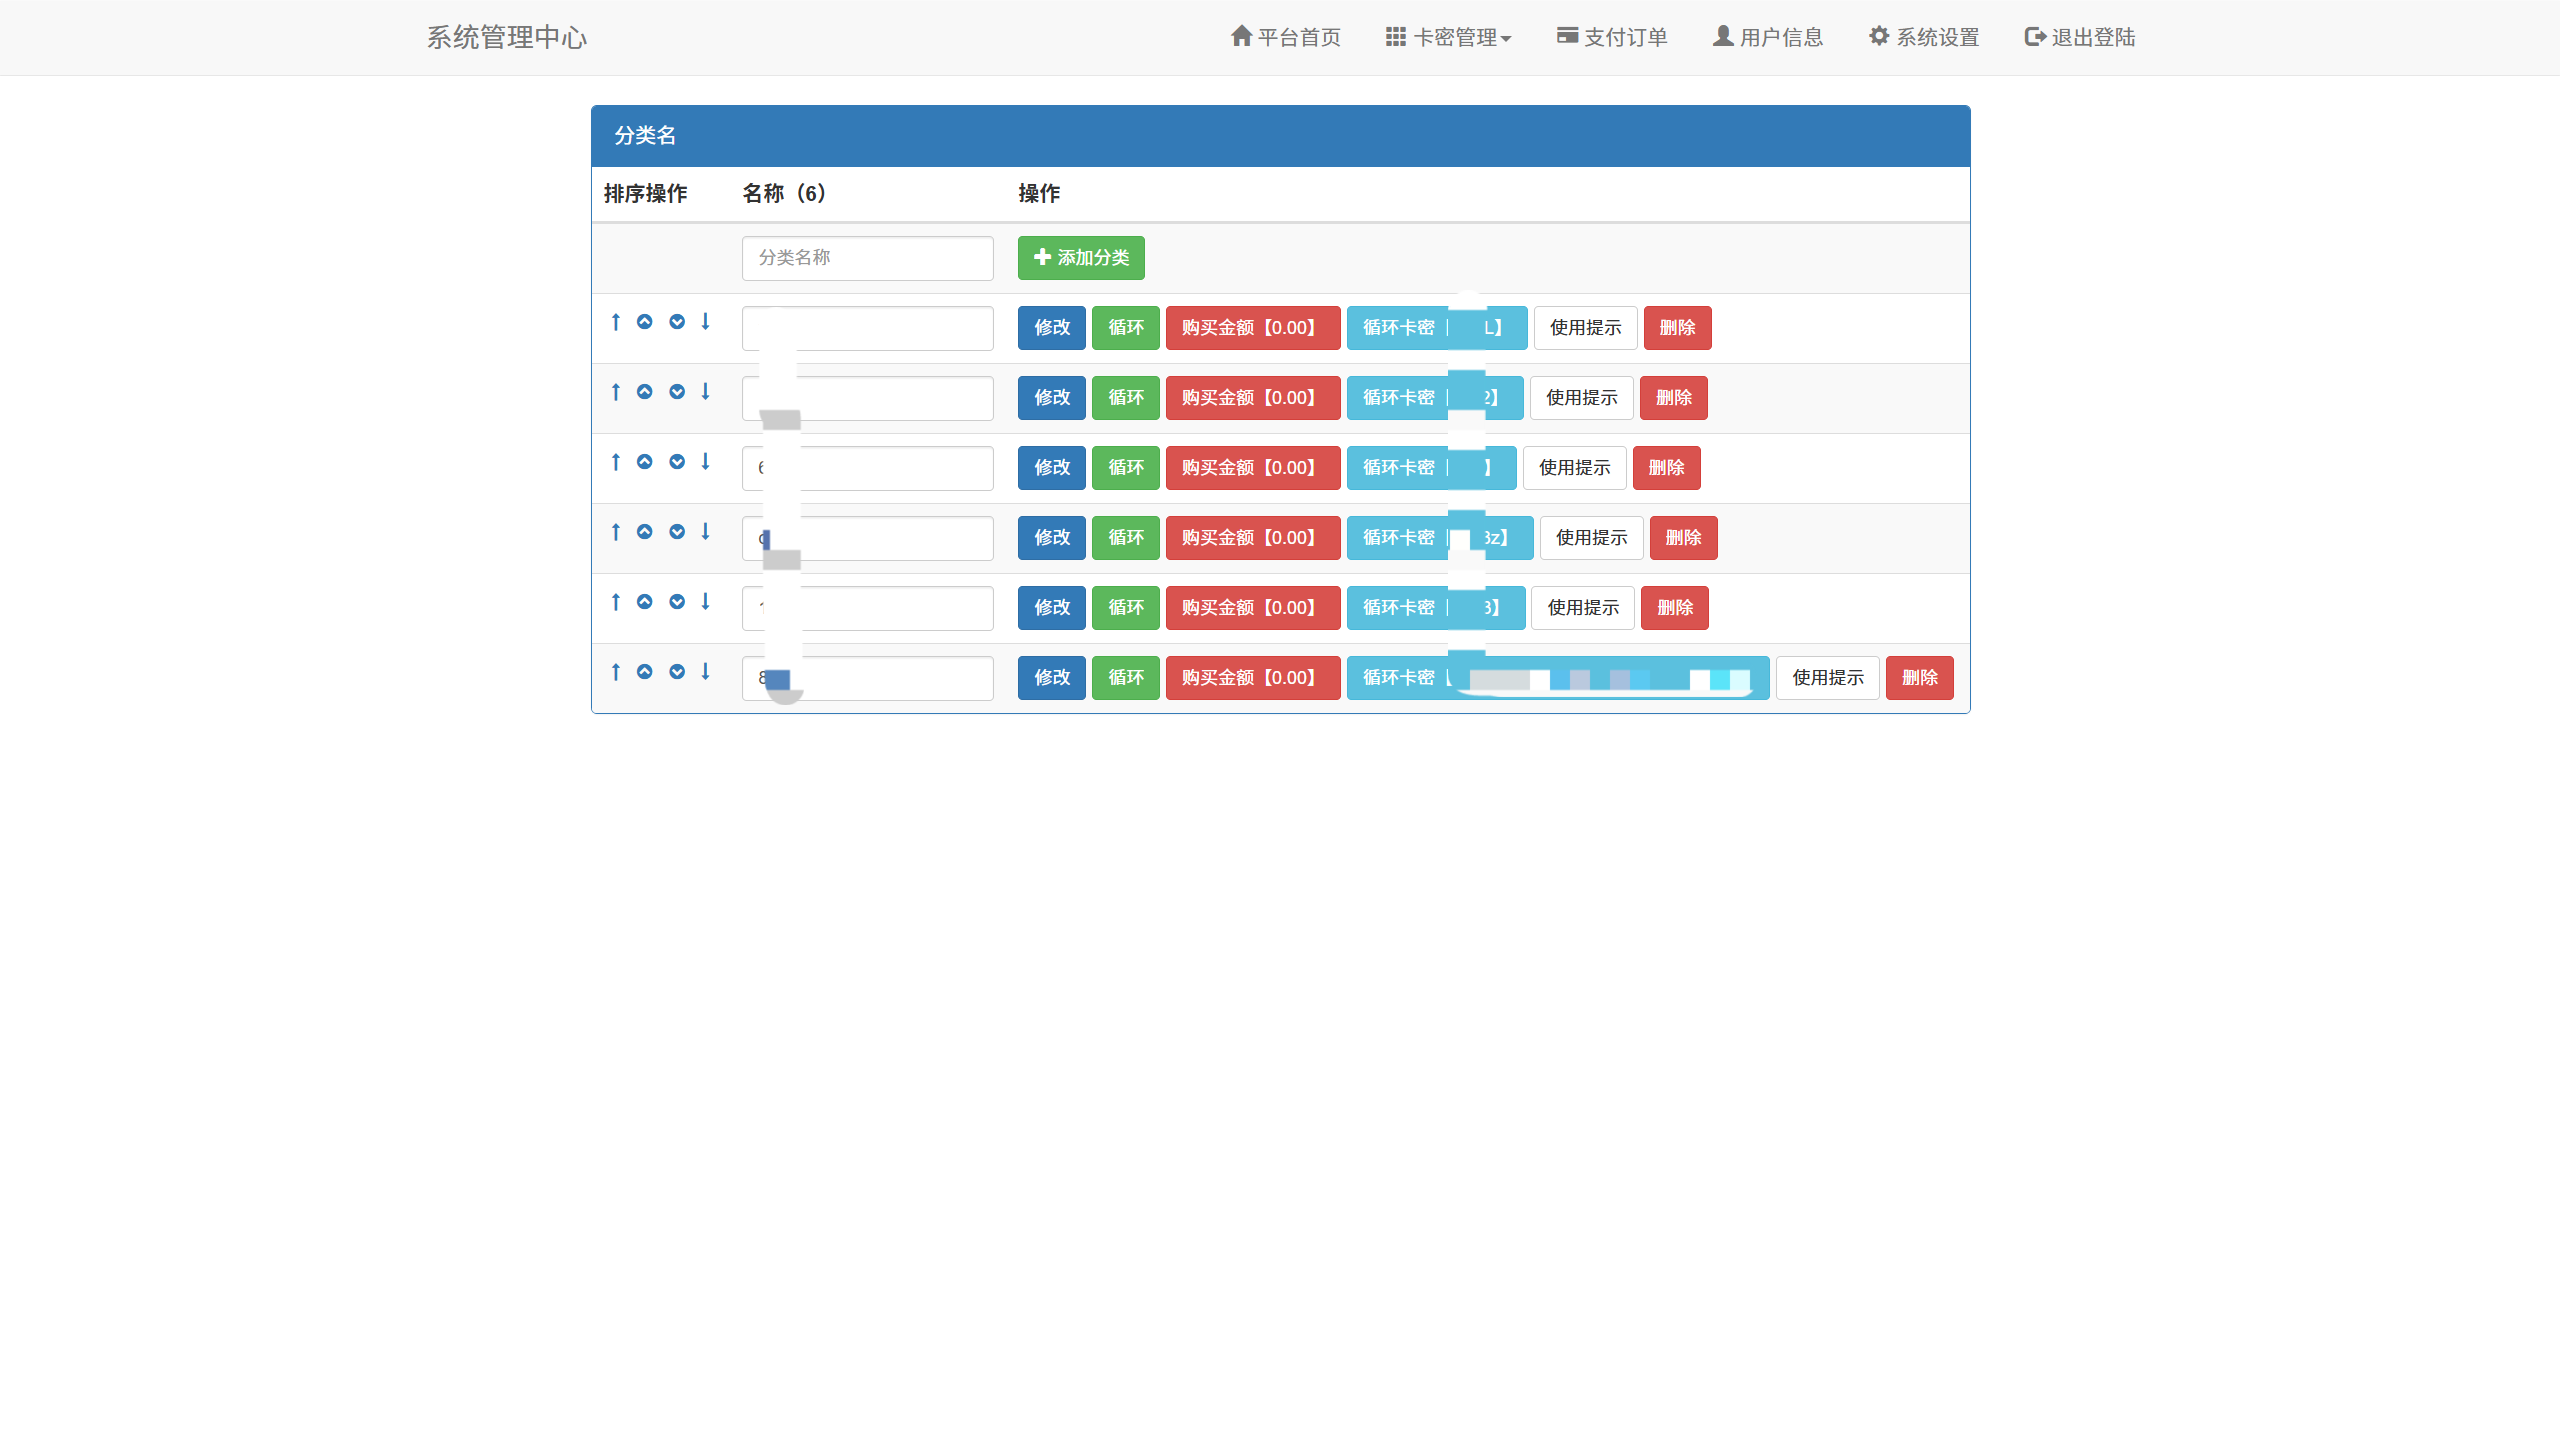Click 删除 in the row whose 循环卡密 ends 2】
2560x1440 pixels.
coord(1674,398)
